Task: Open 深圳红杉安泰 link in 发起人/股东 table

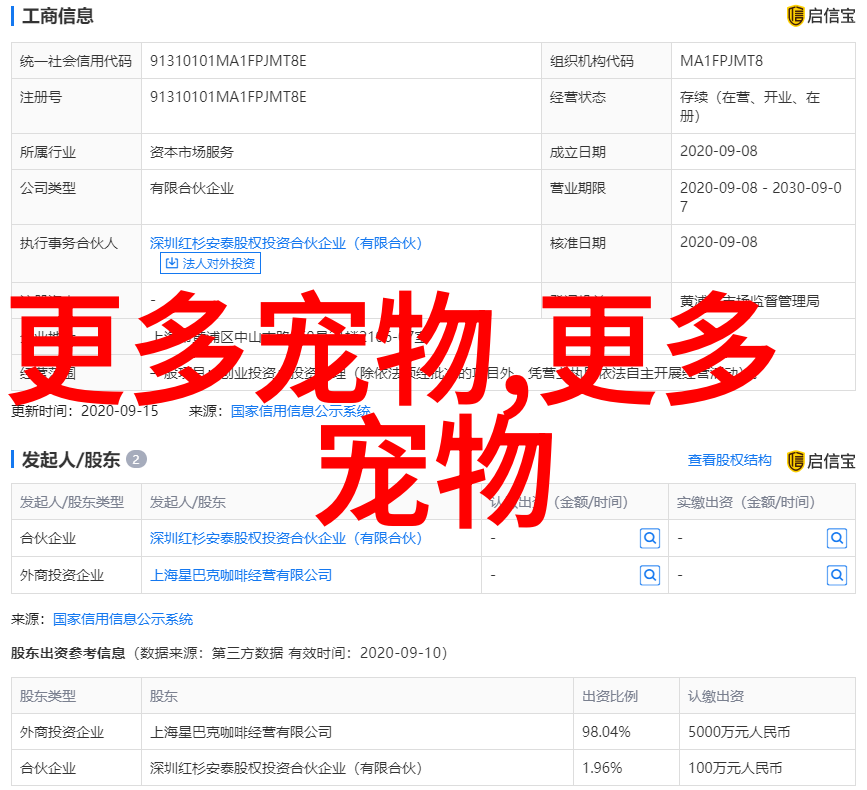Action: (x=286, y=538)
